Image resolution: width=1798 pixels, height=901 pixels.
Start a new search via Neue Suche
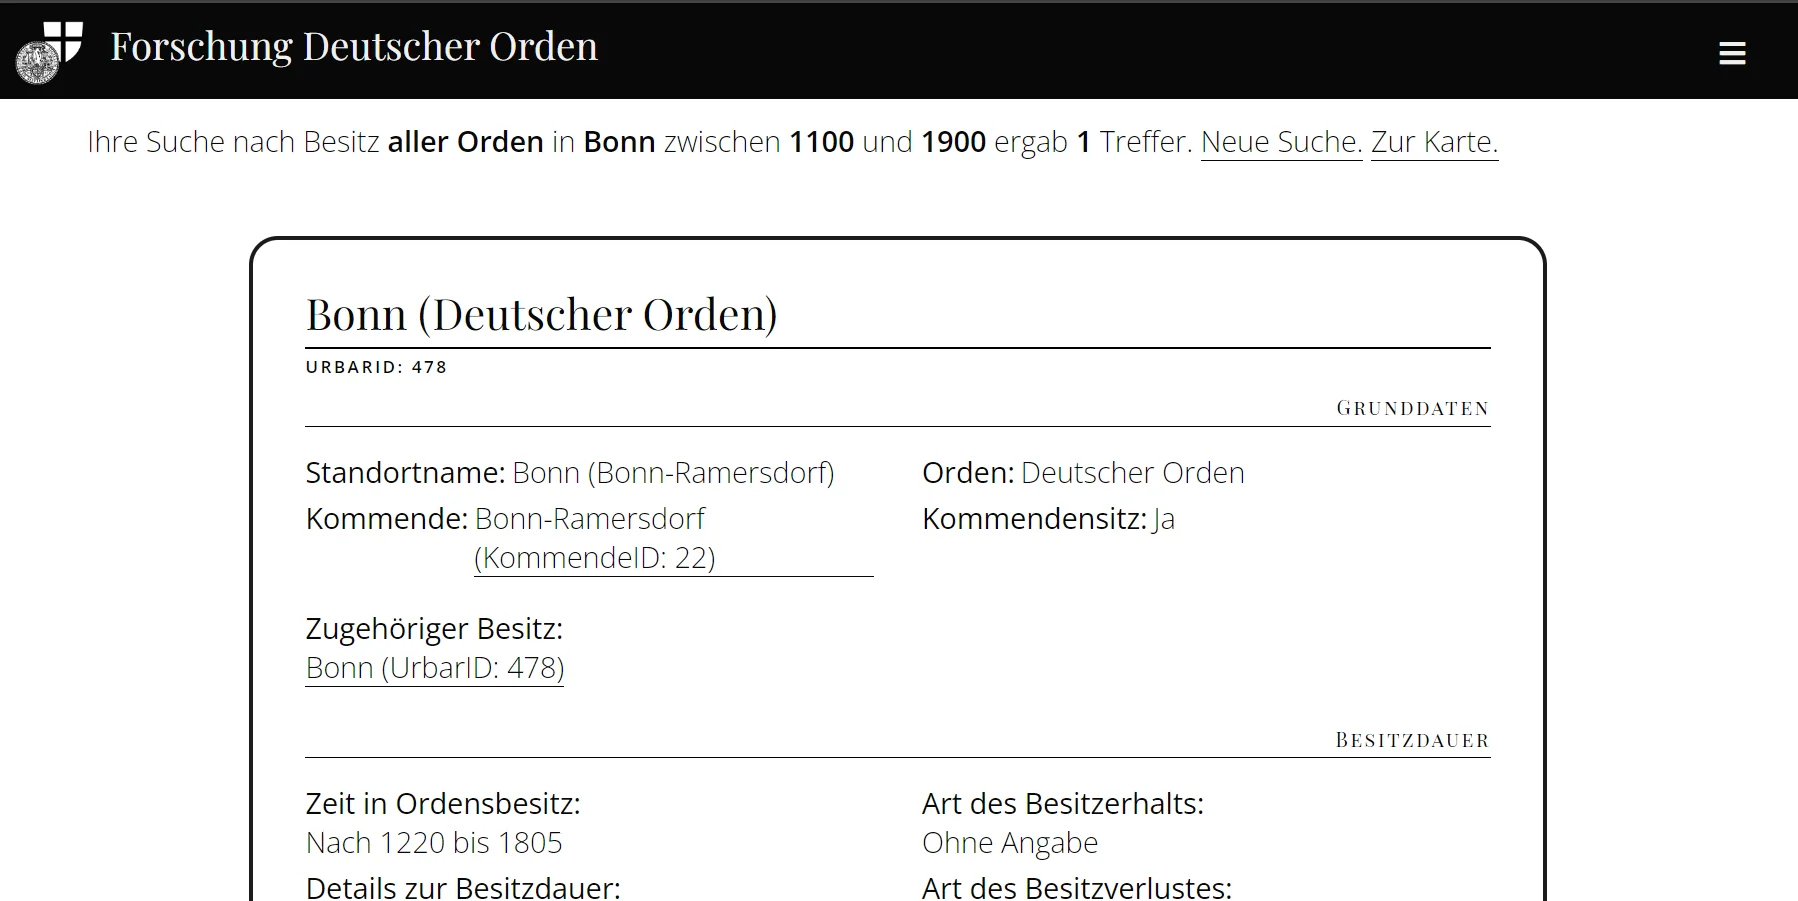(1281, 142)
